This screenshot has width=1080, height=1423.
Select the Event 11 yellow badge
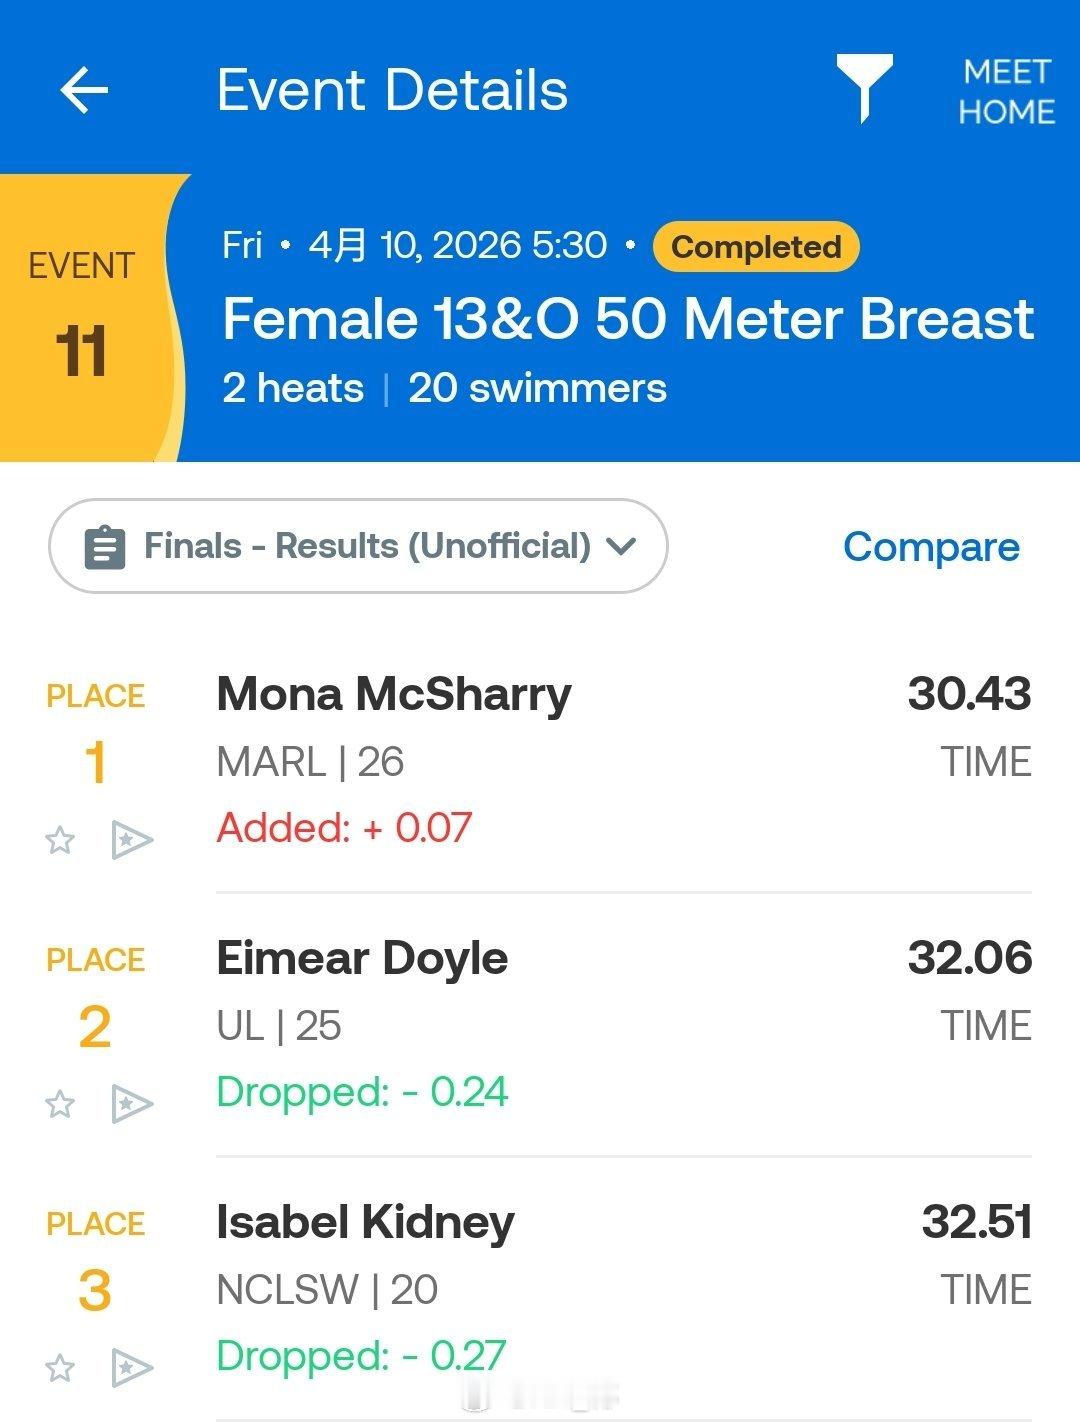[84, 318]
